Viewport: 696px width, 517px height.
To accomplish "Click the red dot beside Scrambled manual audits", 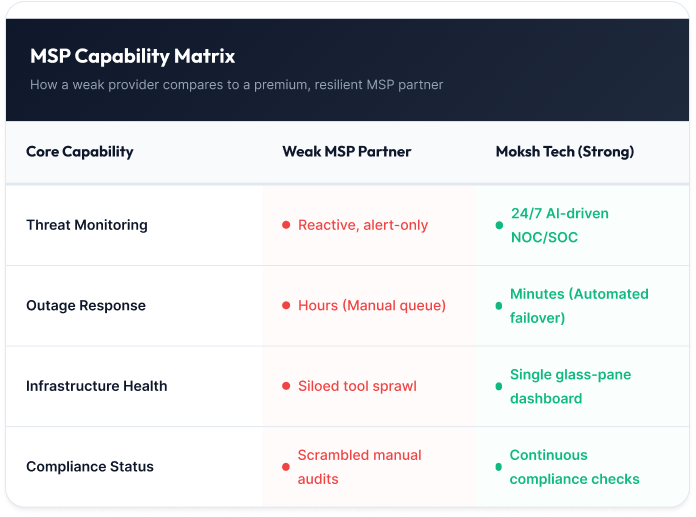I will 286,467.
